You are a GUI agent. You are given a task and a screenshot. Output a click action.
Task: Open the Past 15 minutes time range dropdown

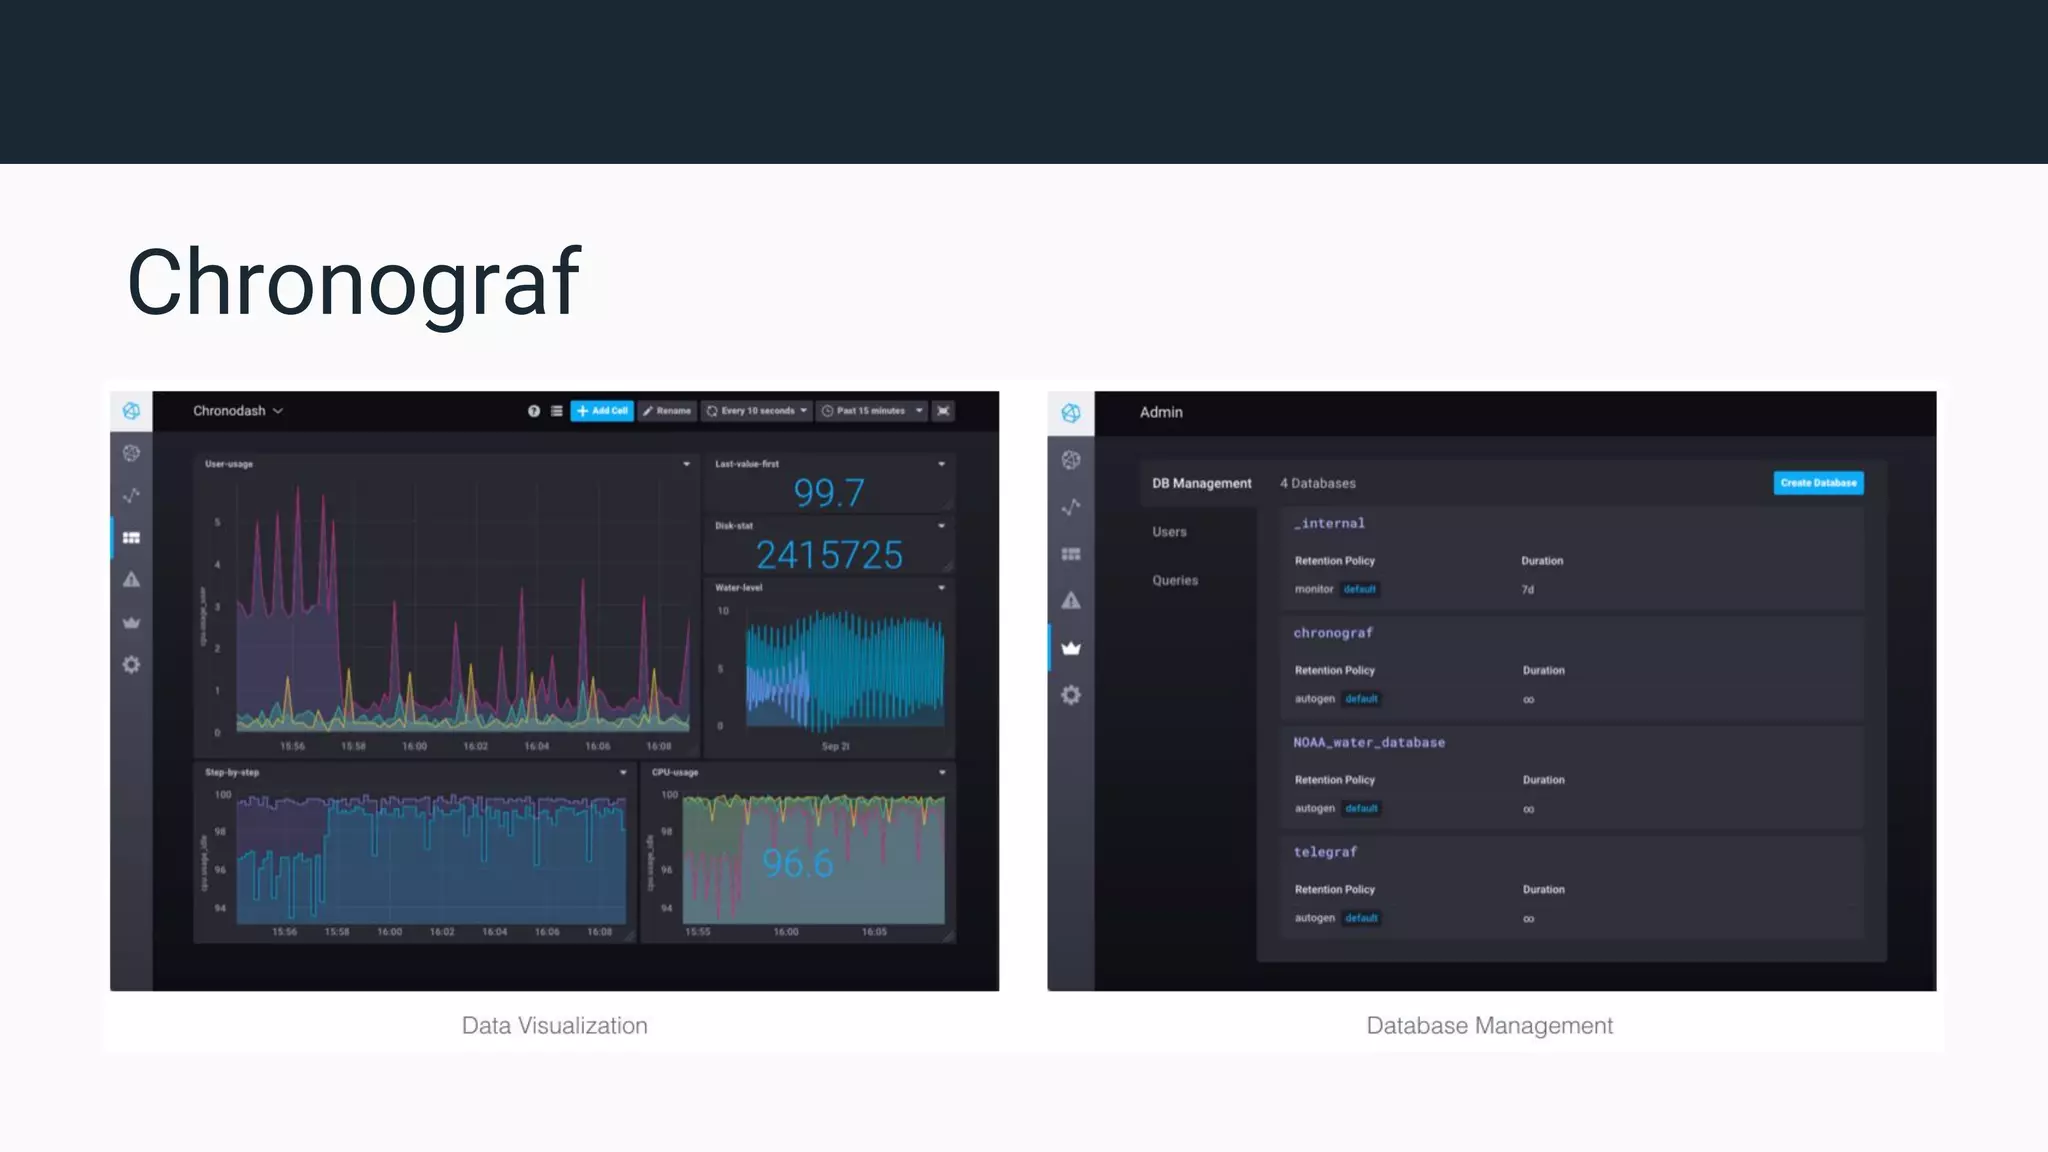pyautogui.click(x=871, y=411)
